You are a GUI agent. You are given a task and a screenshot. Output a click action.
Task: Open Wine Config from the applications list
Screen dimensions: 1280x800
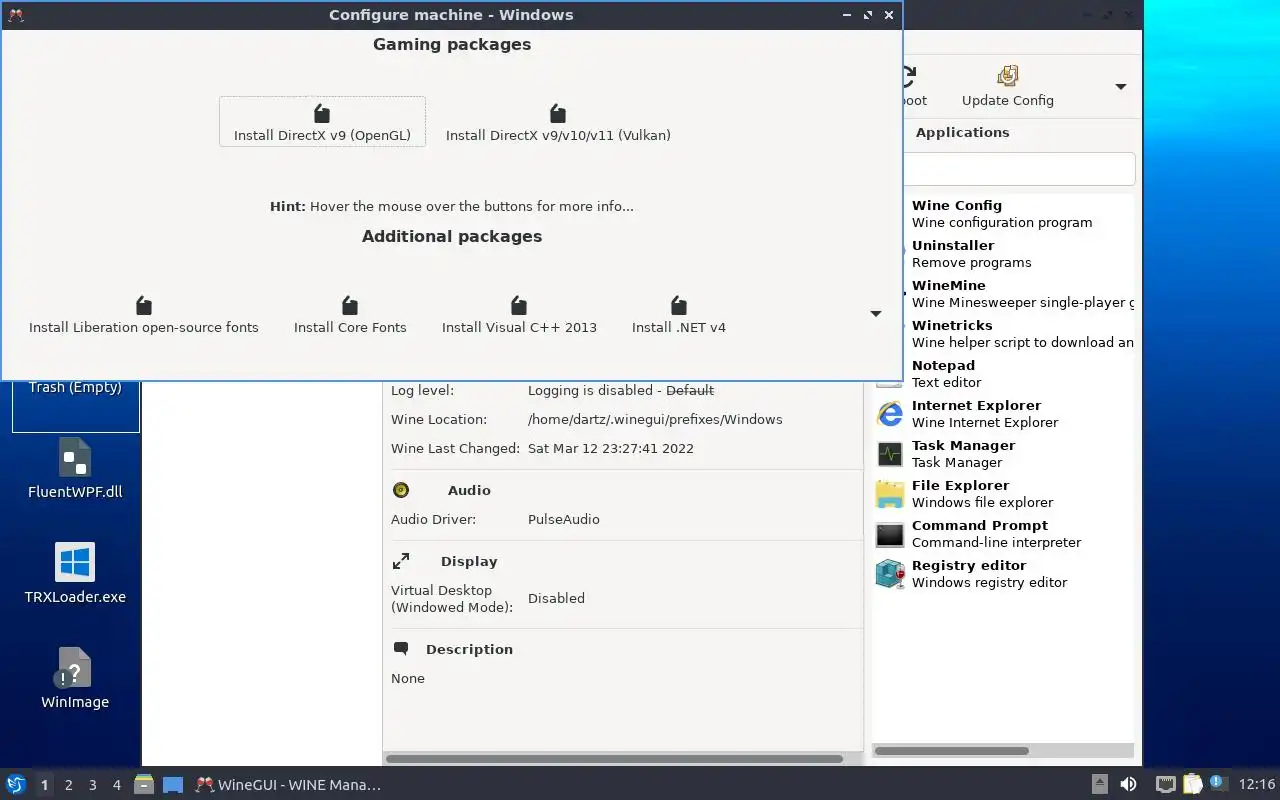[1005, 213]
